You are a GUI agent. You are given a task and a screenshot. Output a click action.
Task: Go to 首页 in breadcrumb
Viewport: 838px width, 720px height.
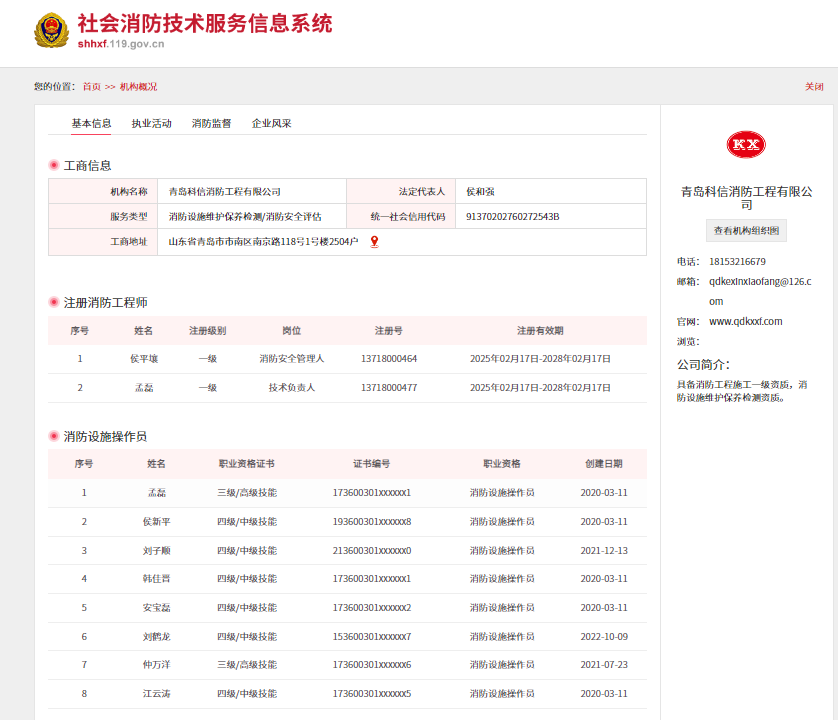click(91, 87)
